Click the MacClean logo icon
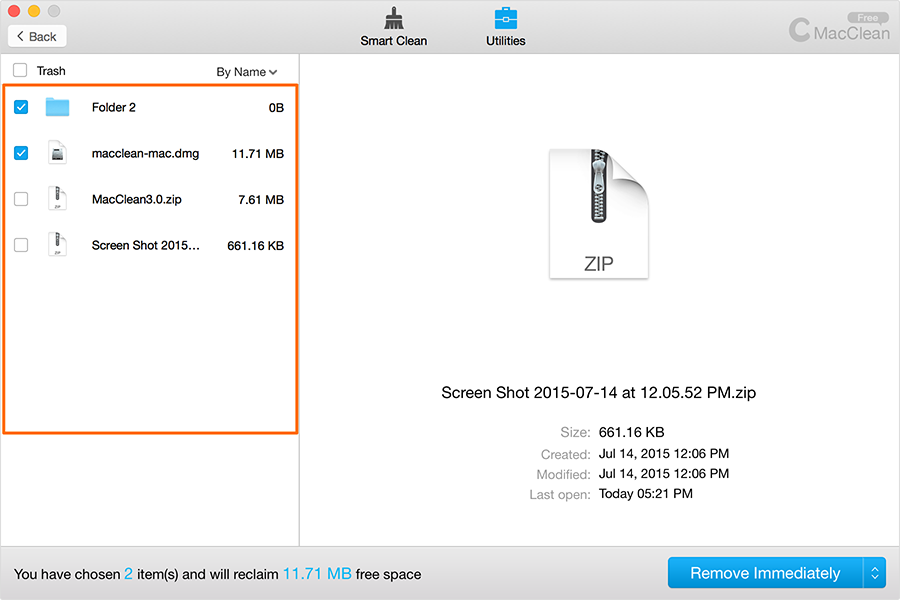900x600 pixels. pyautogui.click(x=799, y=29)
